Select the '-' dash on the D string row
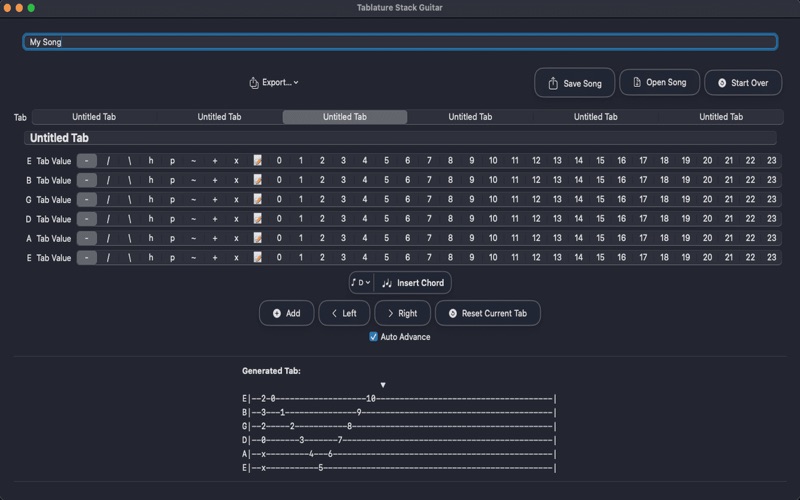Image resolution: width=800 pixels, height=500 pixels. click(x=87, y=219)
